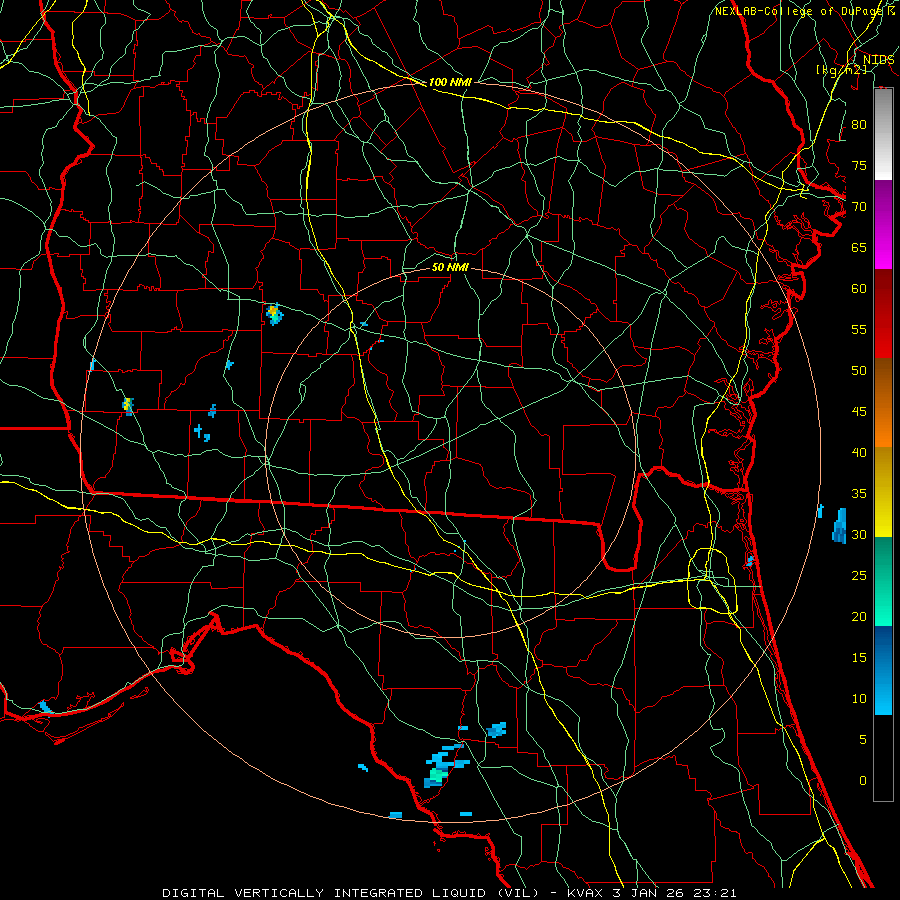Click the 55 value on the color scale
The height and width of the screenshot is (900, 900).
point(859,329)
